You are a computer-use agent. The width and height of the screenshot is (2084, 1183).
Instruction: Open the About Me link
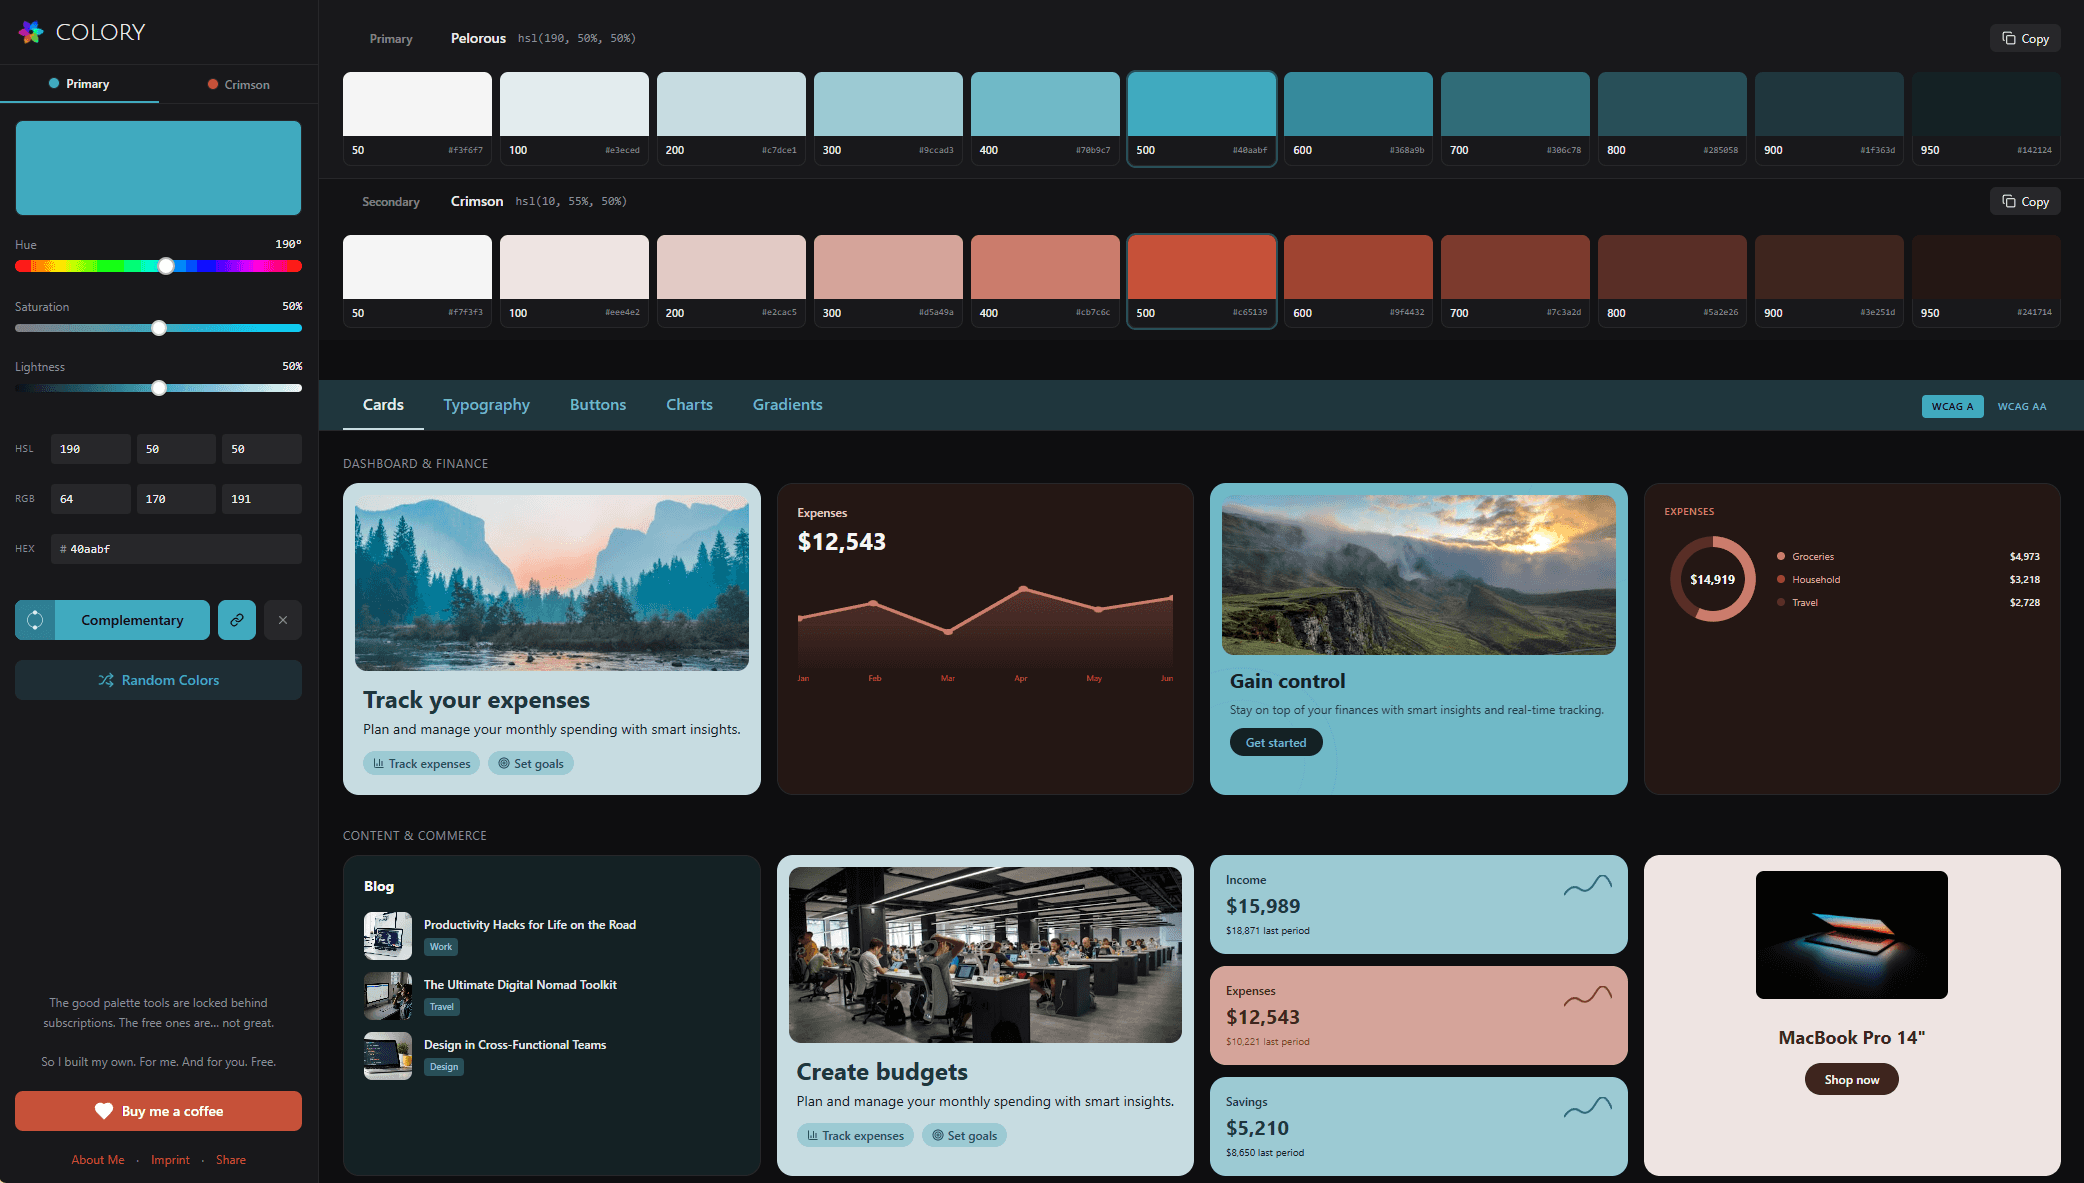pos(98,1160)
